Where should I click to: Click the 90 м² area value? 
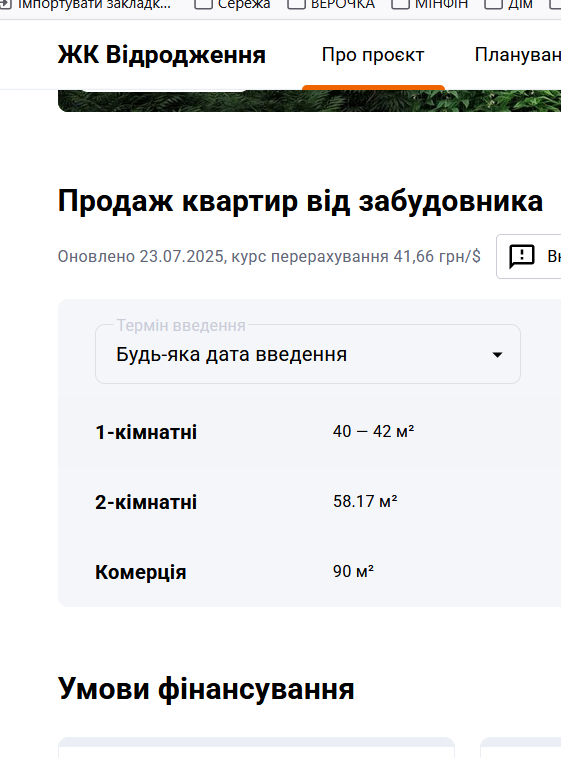(x=353, y=571)
